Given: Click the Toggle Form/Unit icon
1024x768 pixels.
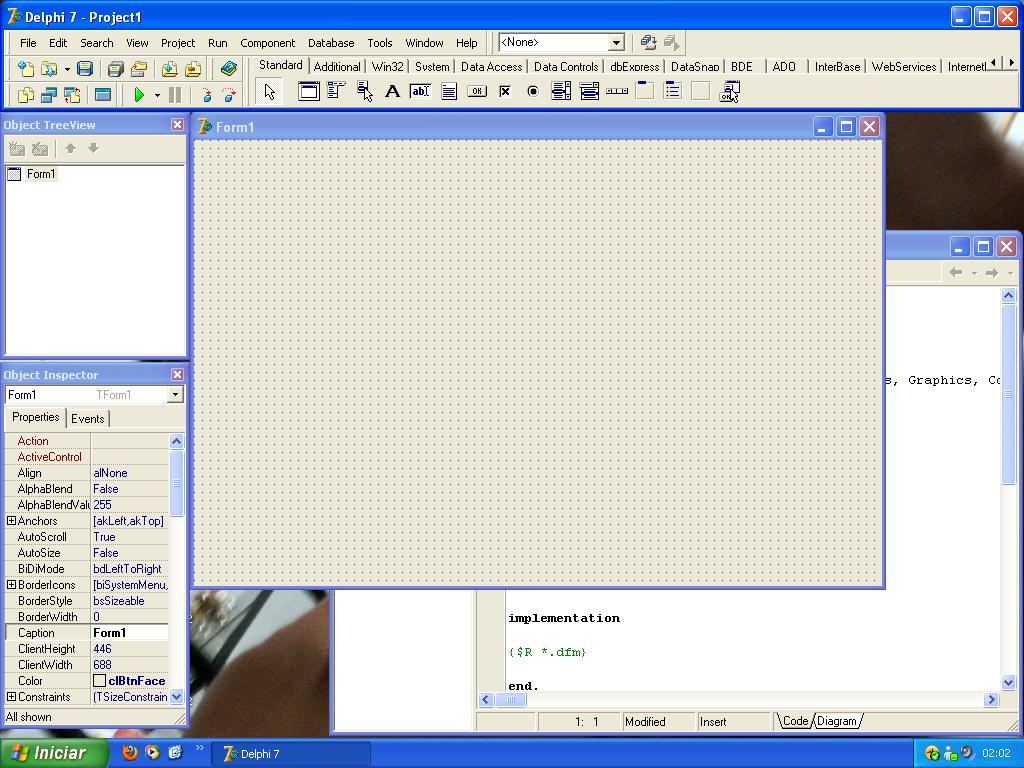Looking at the screenshot, I should [x=72, y=95].
